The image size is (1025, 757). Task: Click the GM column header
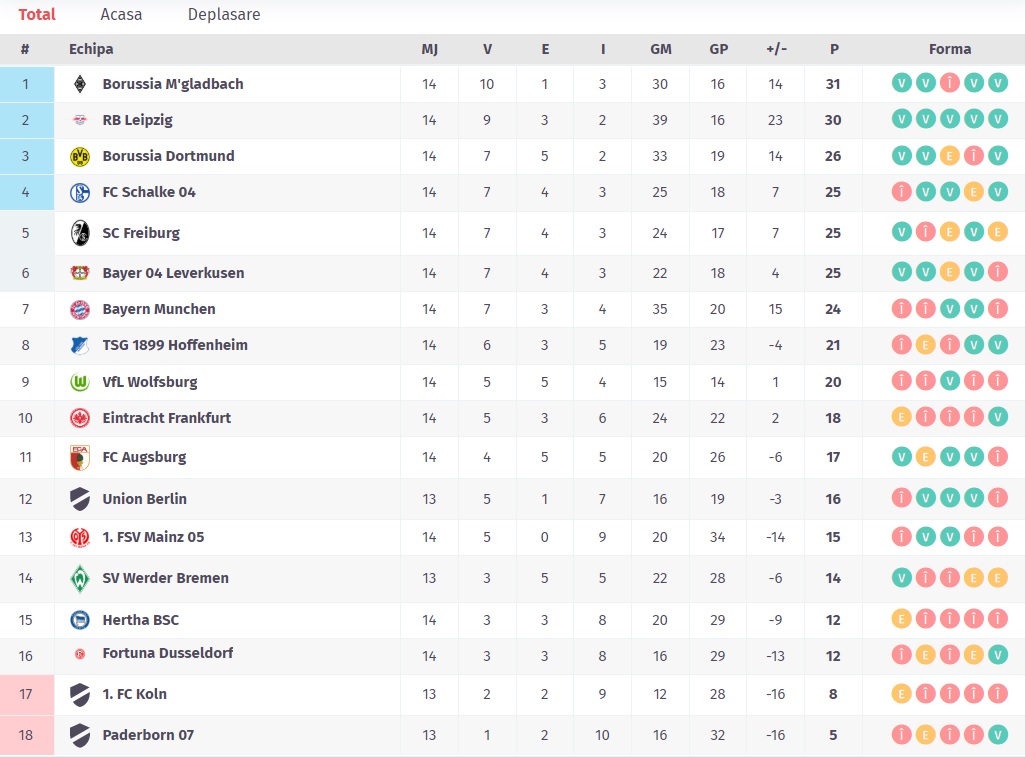[661, 49]
